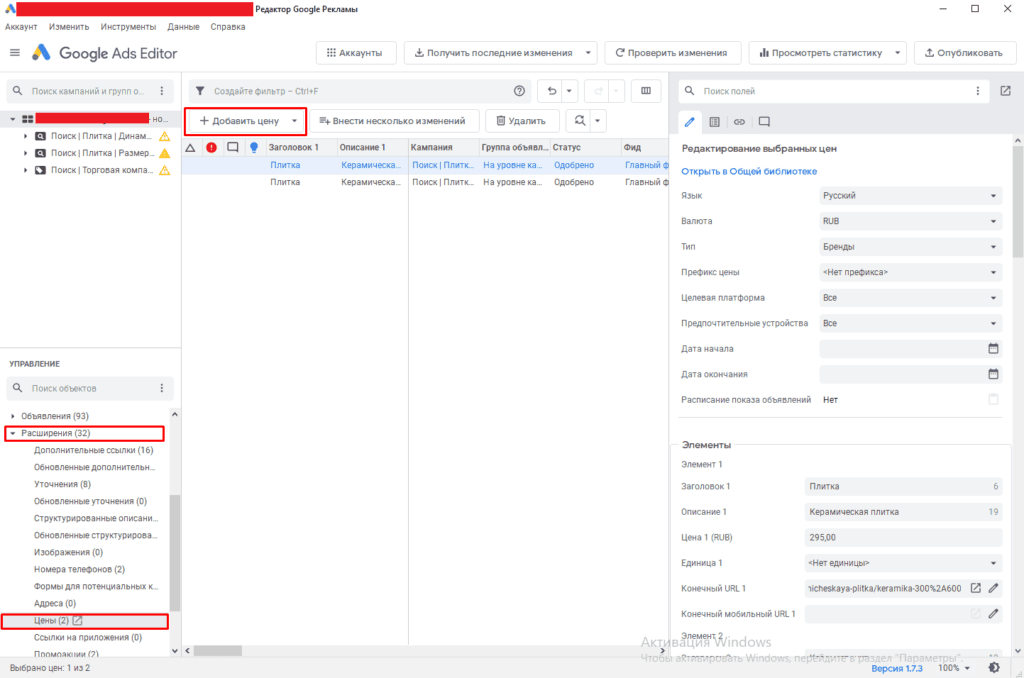Expand the arrow next to Добавить цену
Image resolution: width=1024 pixels, height=678 pixels.
tap(295, 121)
